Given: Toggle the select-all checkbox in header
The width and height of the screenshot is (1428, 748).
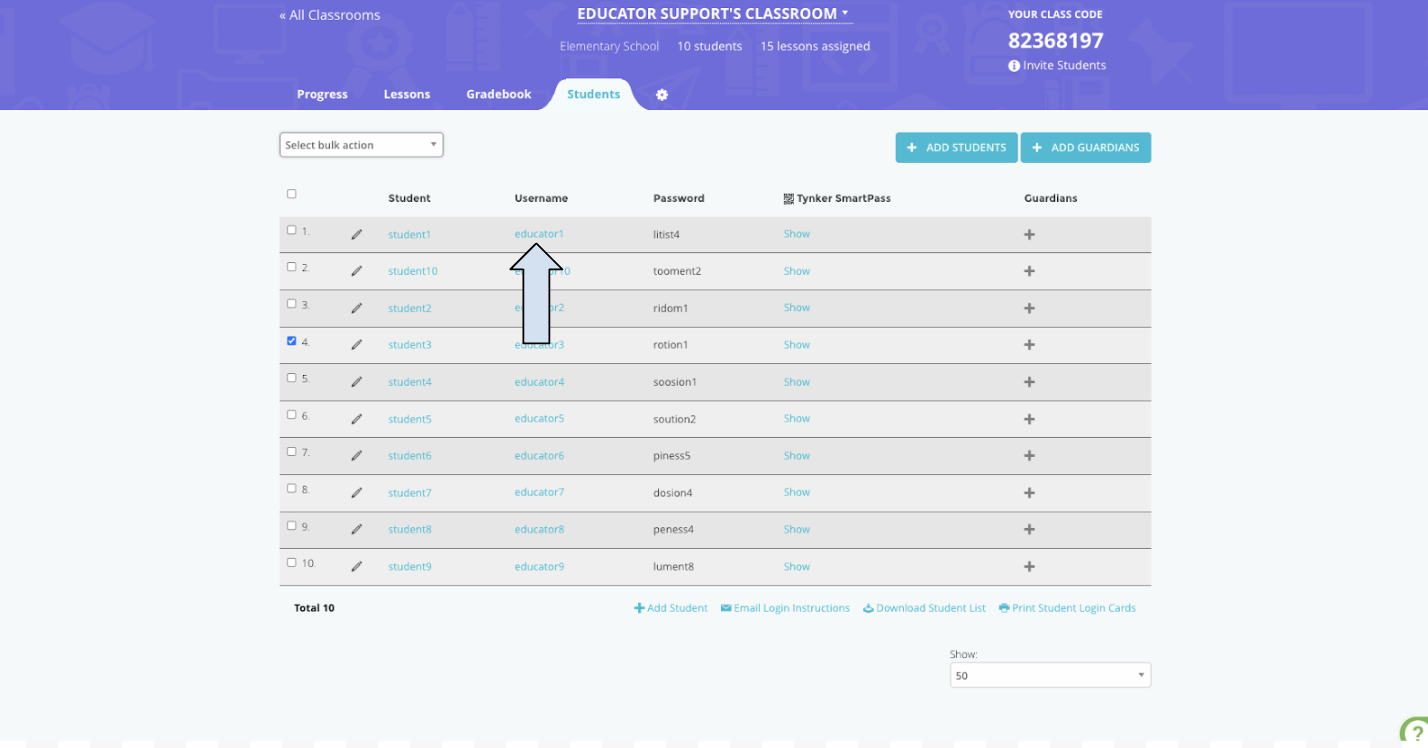Looking at the screenshot, I should (292, 194).
